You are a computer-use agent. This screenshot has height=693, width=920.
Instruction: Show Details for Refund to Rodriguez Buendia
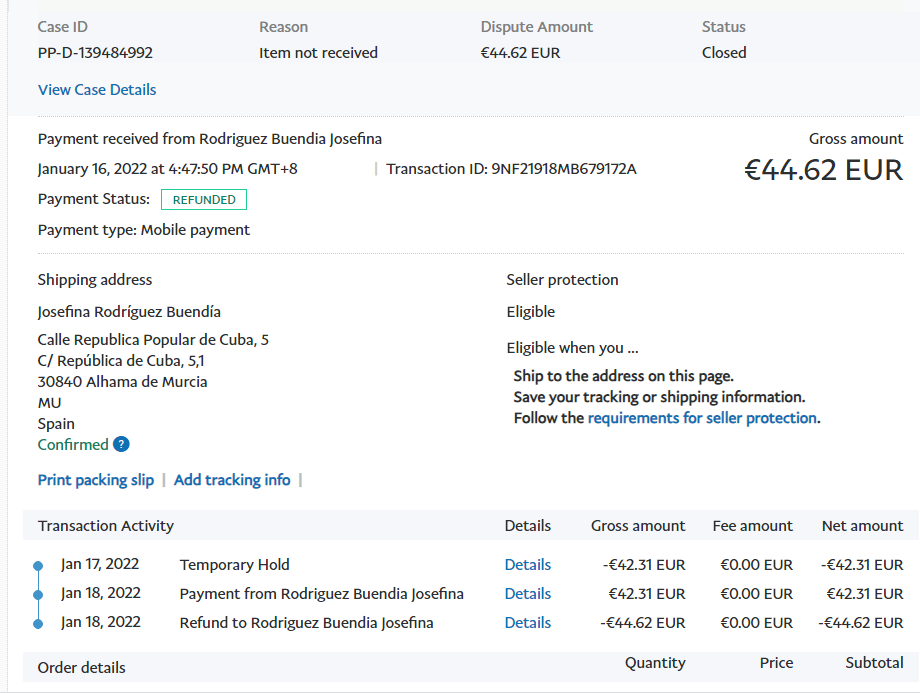click(x=528, y=623)
